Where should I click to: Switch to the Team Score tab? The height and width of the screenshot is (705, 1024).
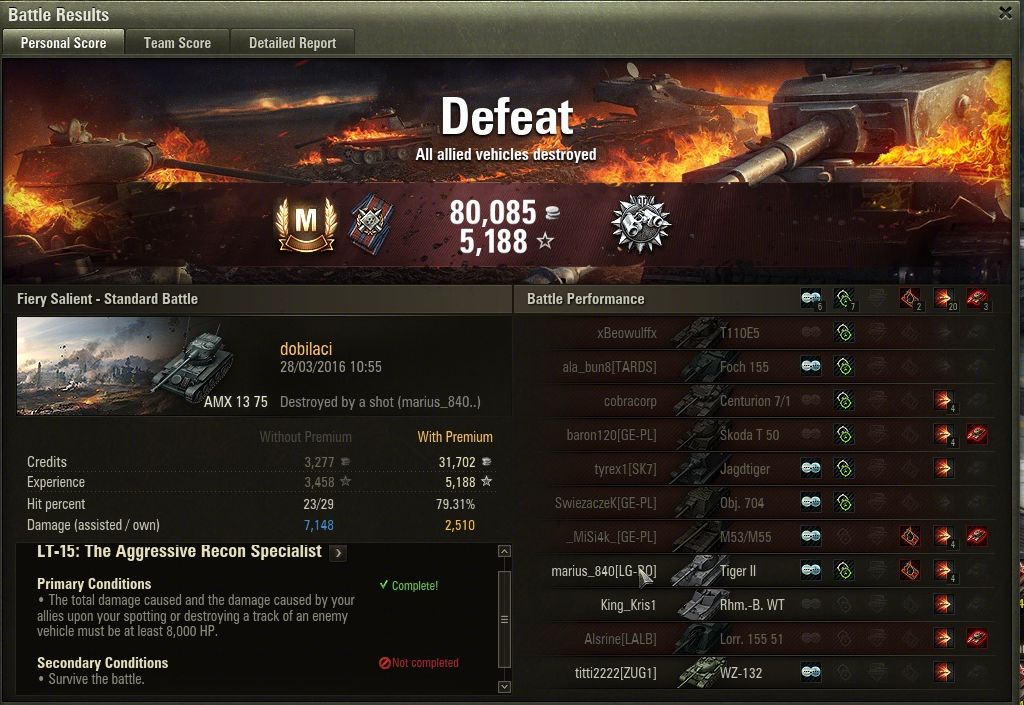(177, 43)
